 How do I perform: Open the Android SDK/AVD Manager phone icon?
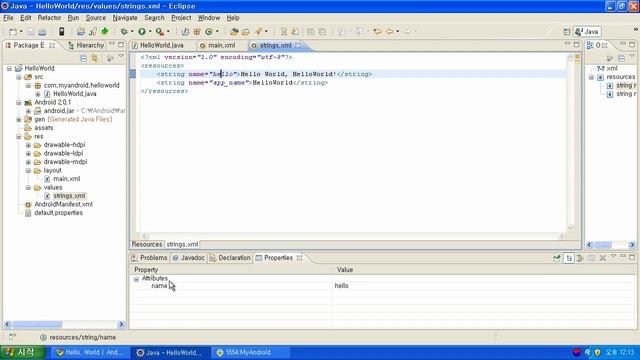(x=61, y=31)
